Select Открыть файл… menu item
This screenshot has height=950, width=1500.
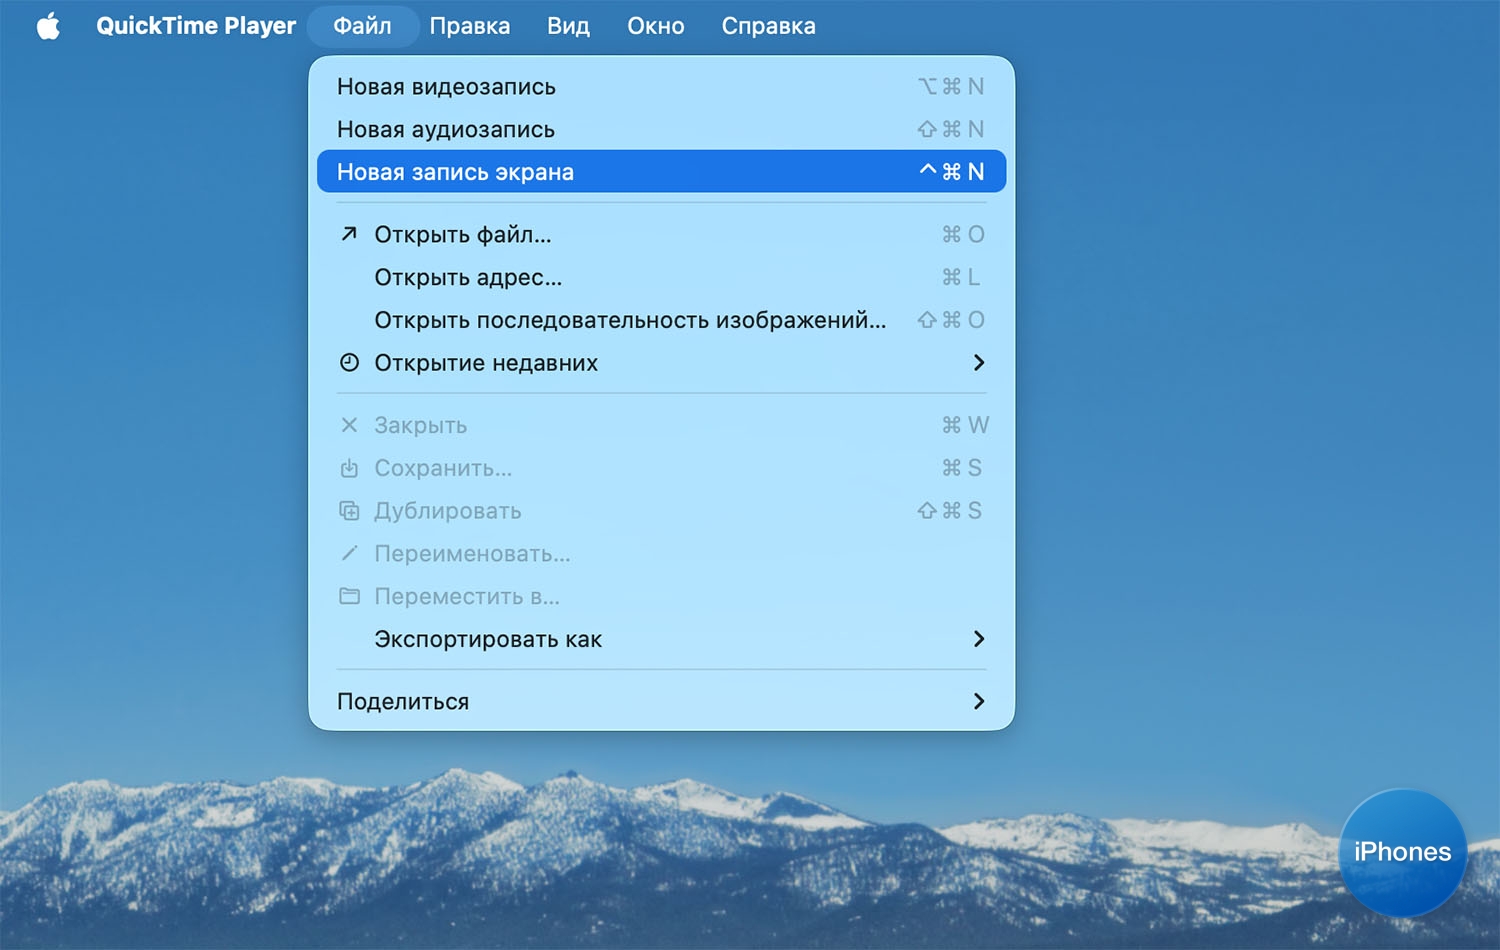[661, 234]
